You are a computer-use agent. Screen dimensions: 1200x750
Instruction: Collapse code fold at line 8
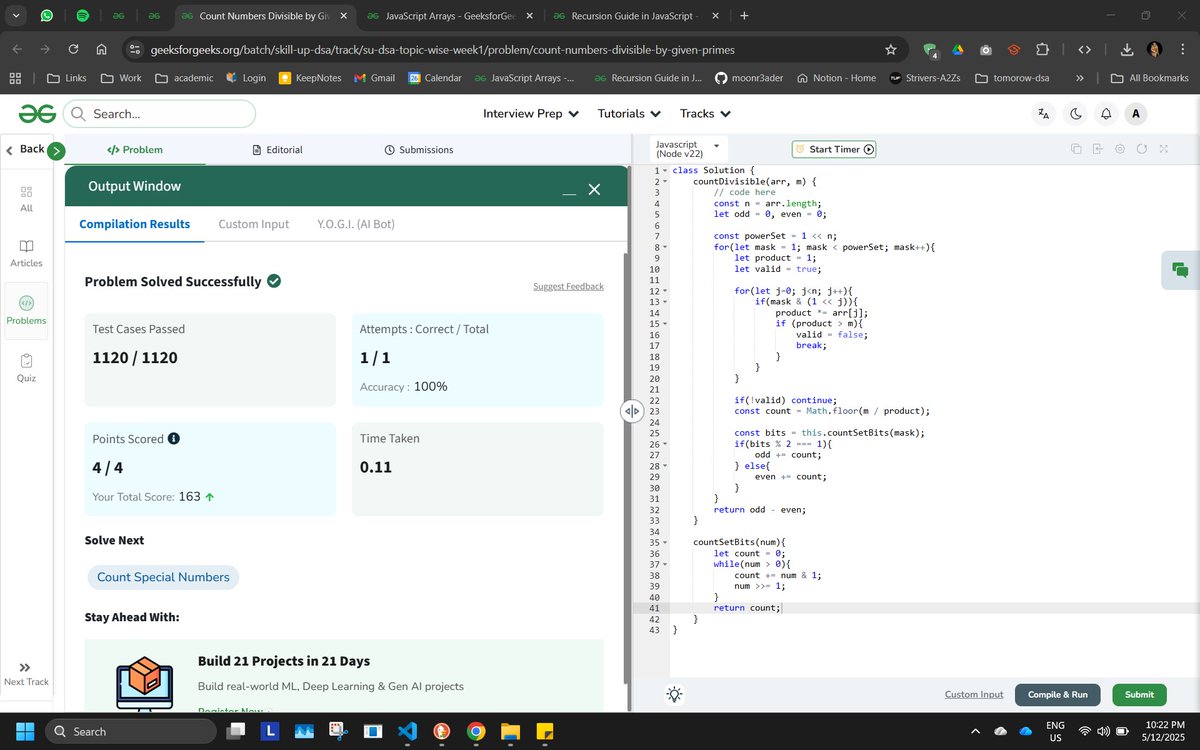665,247
